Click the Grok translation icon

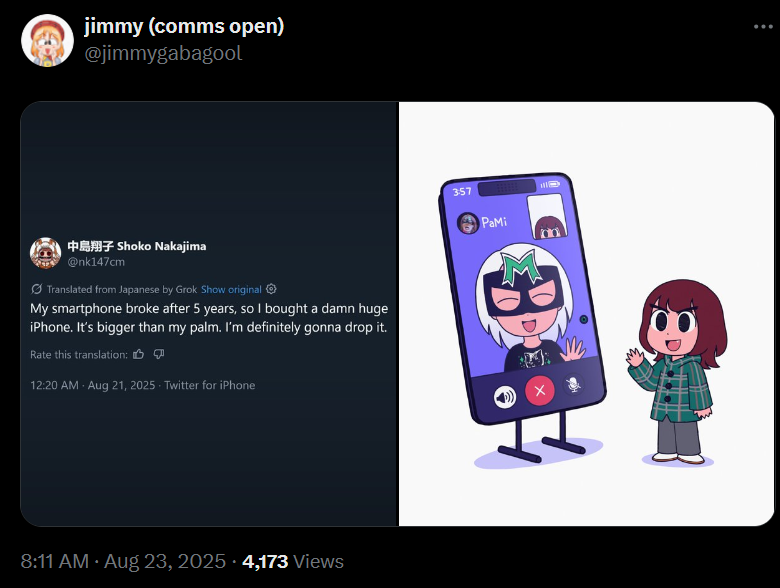36,289
